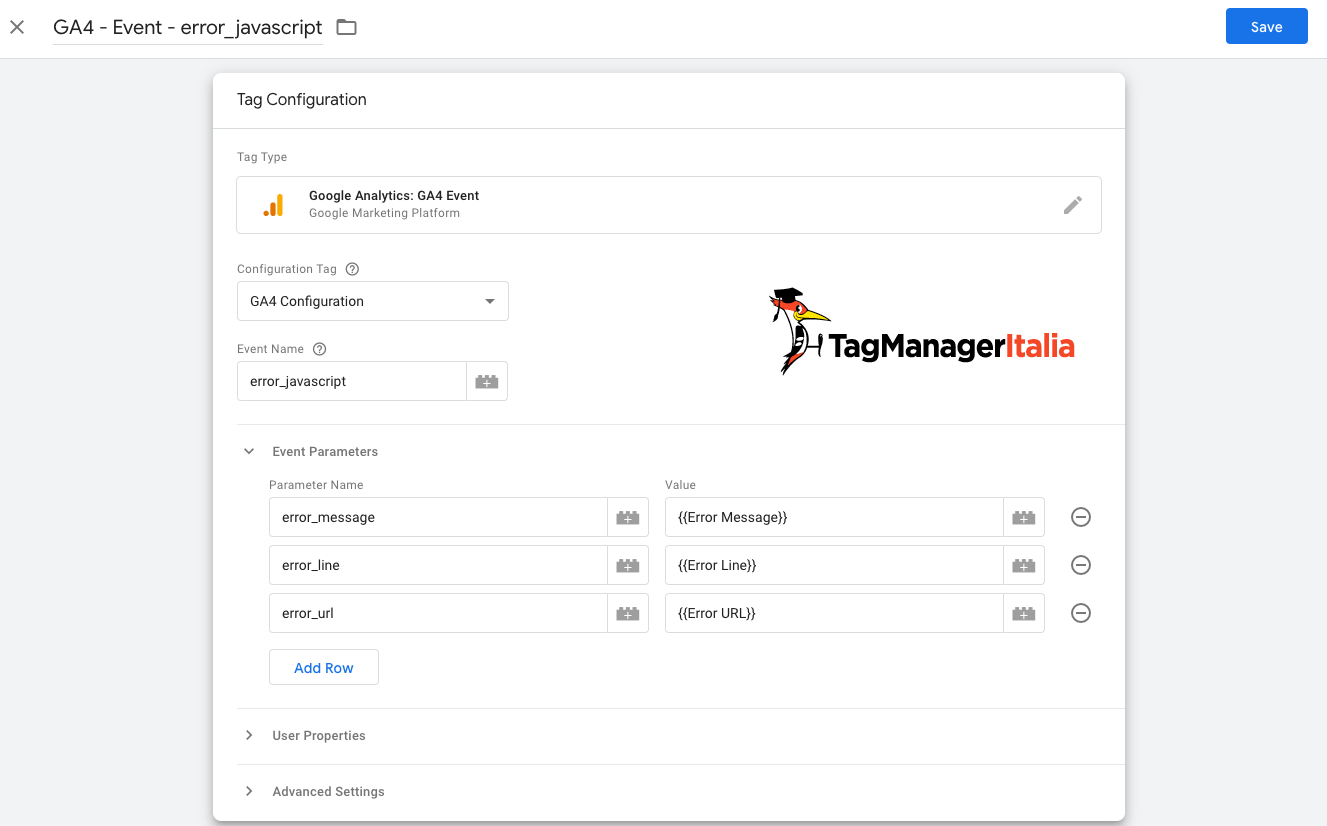
Task: Expand the User Properties section
Action: coord(250,735)
